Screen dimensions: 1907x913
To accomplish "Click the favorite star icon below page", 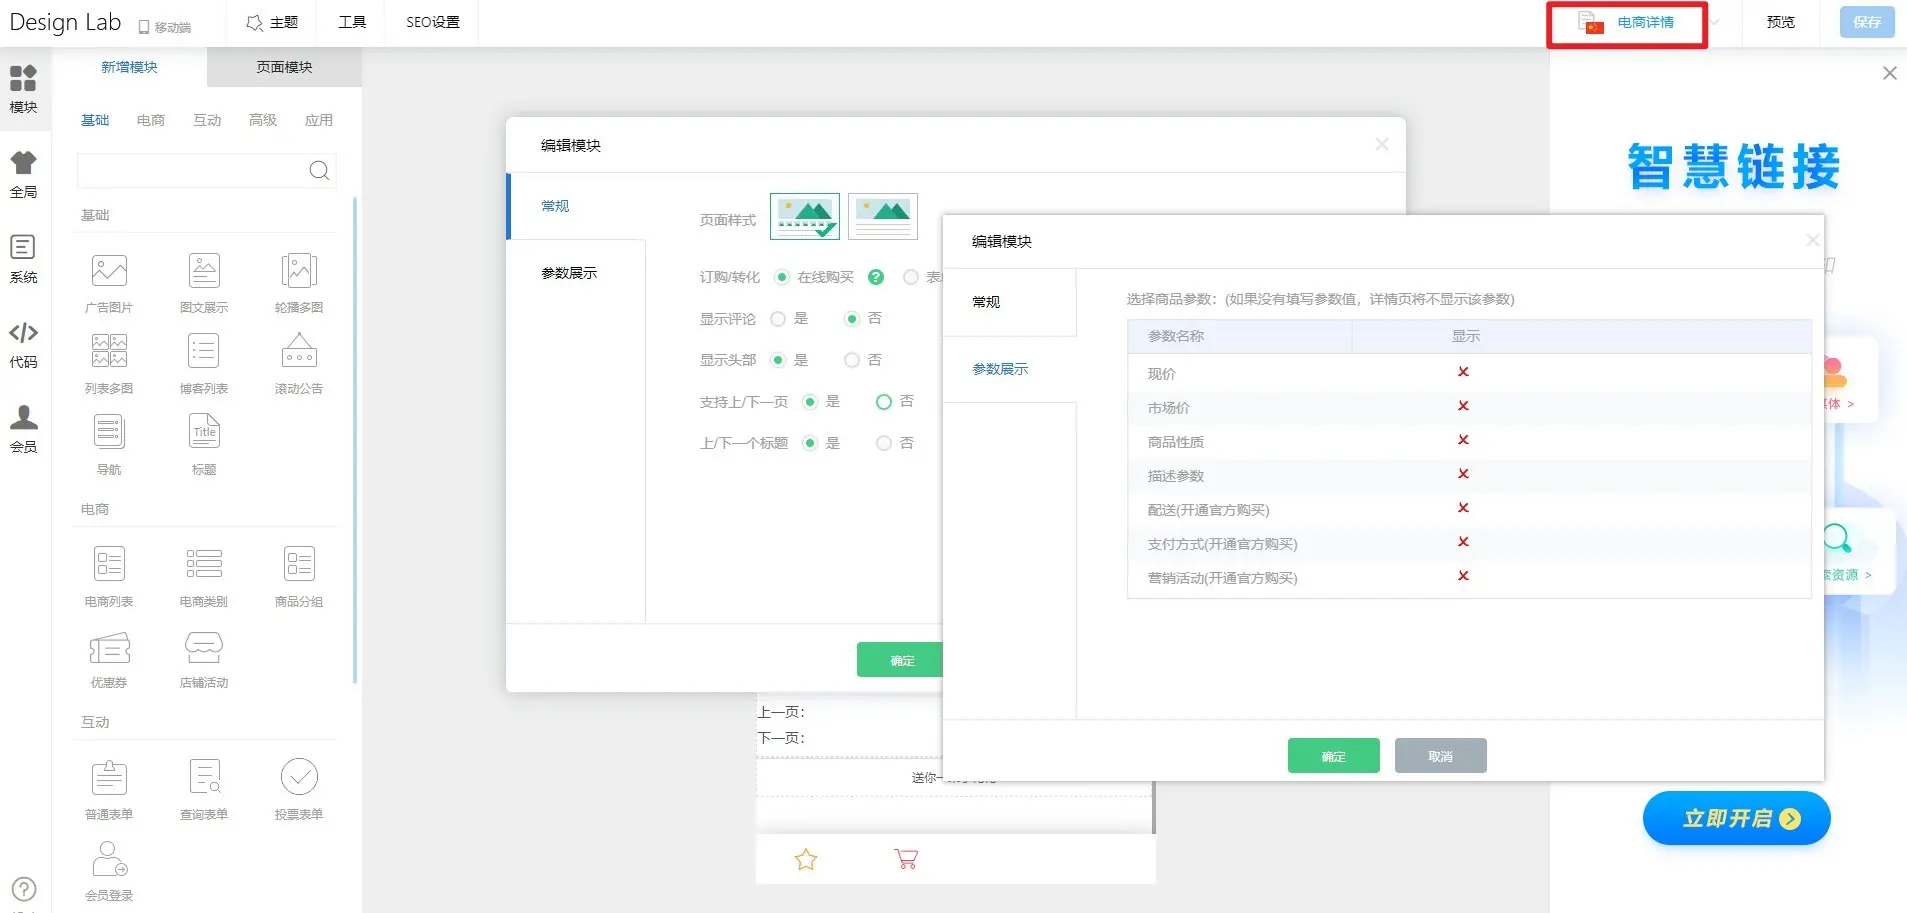I will (x=806, y=859).
